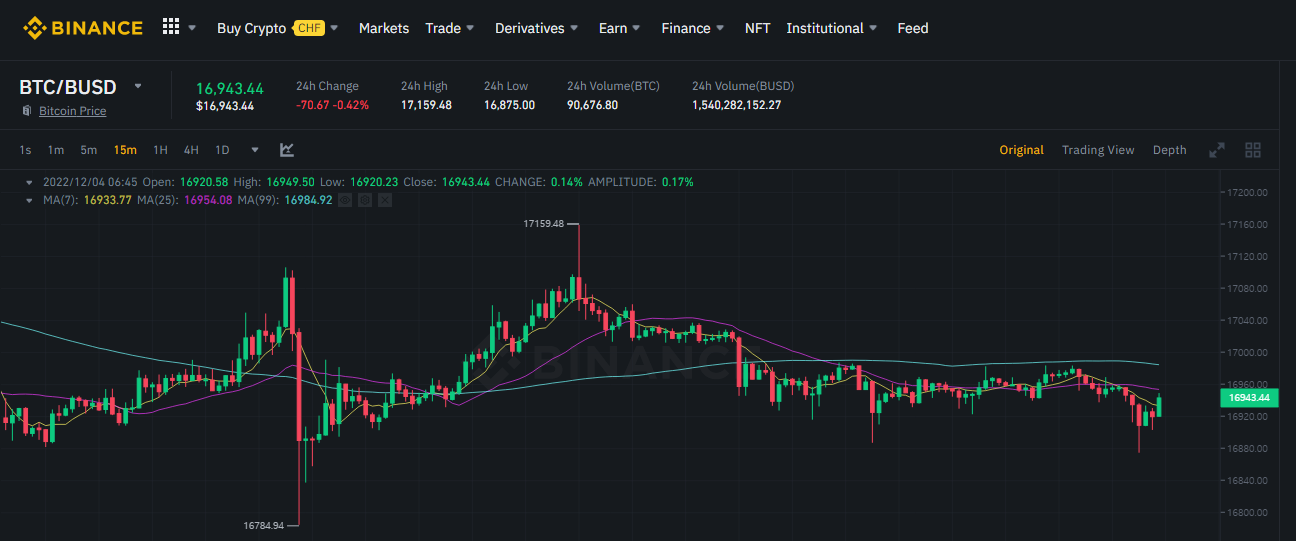Click the candle timestamp 2022/12/04 06:45
The height and width of the screenshot is (541, 1296).
pyautogui.click(x=90, y=182)
